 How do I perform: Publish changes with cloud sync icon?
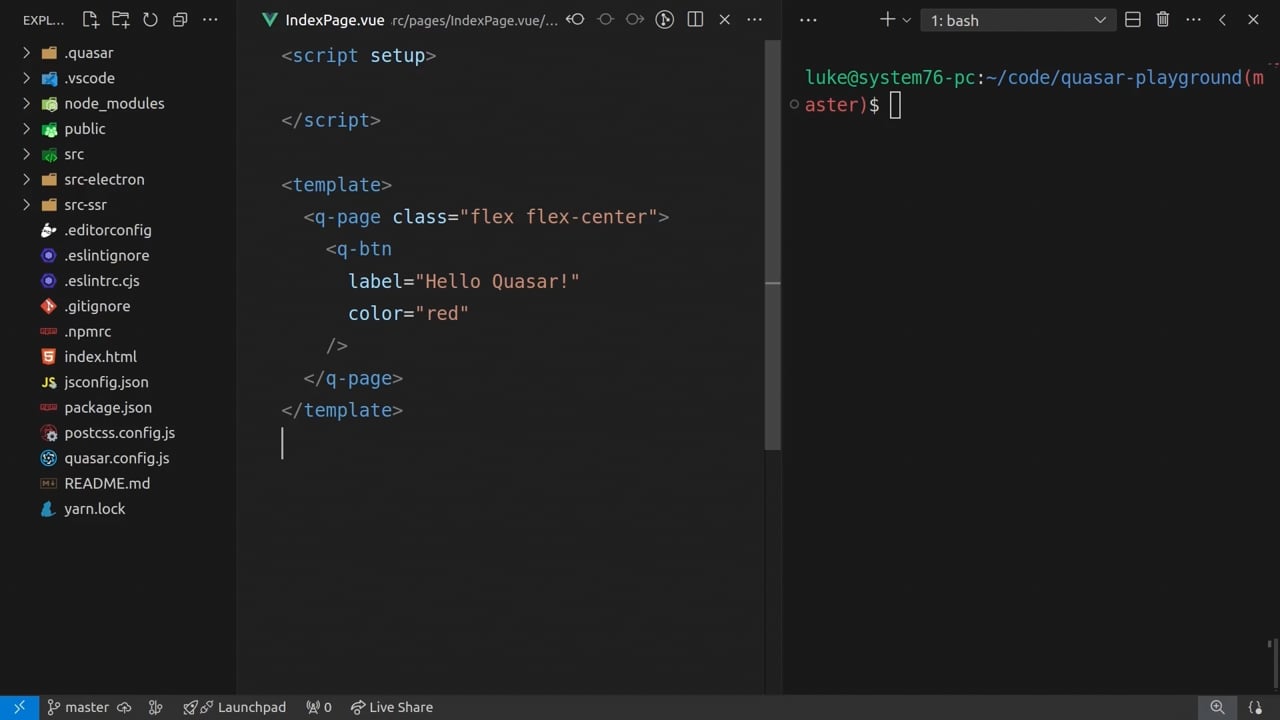[125, 707]
